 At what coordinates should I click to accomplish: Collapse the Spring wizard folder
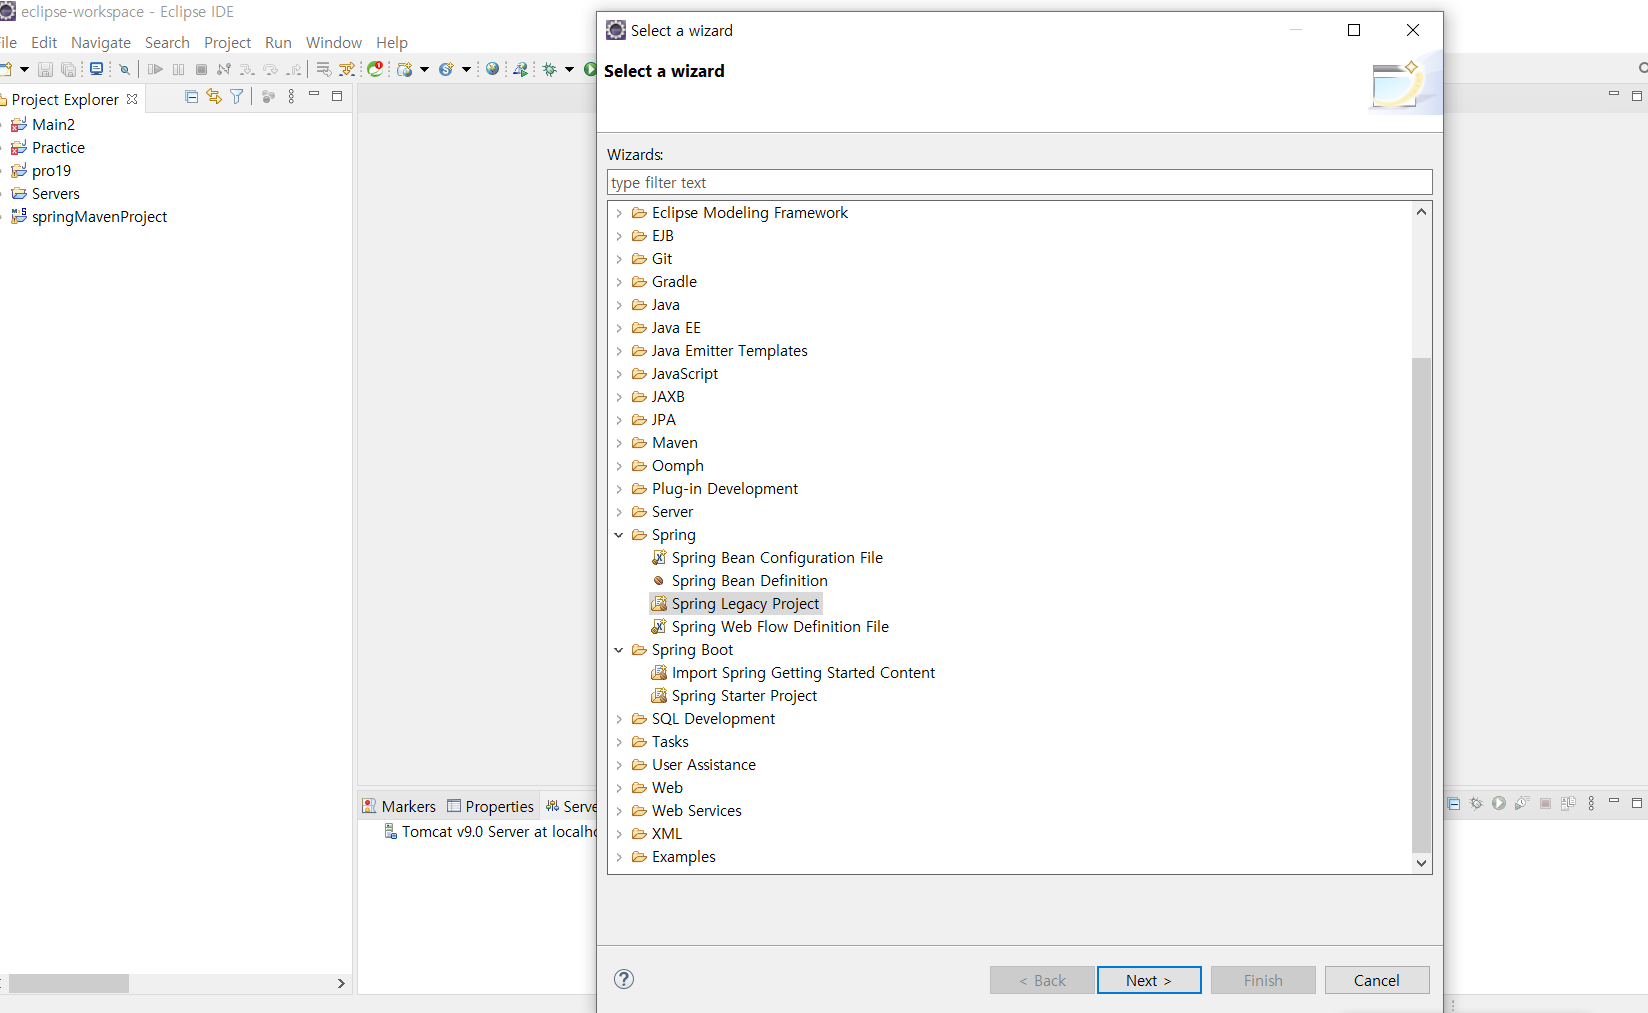click(x=619, y=535)
